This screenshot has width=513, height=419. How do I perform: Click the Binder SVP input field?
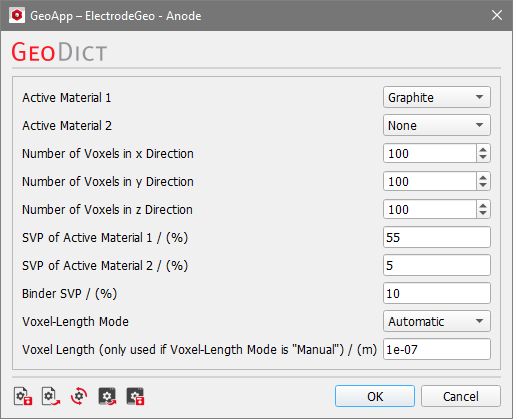pos(437,293)
